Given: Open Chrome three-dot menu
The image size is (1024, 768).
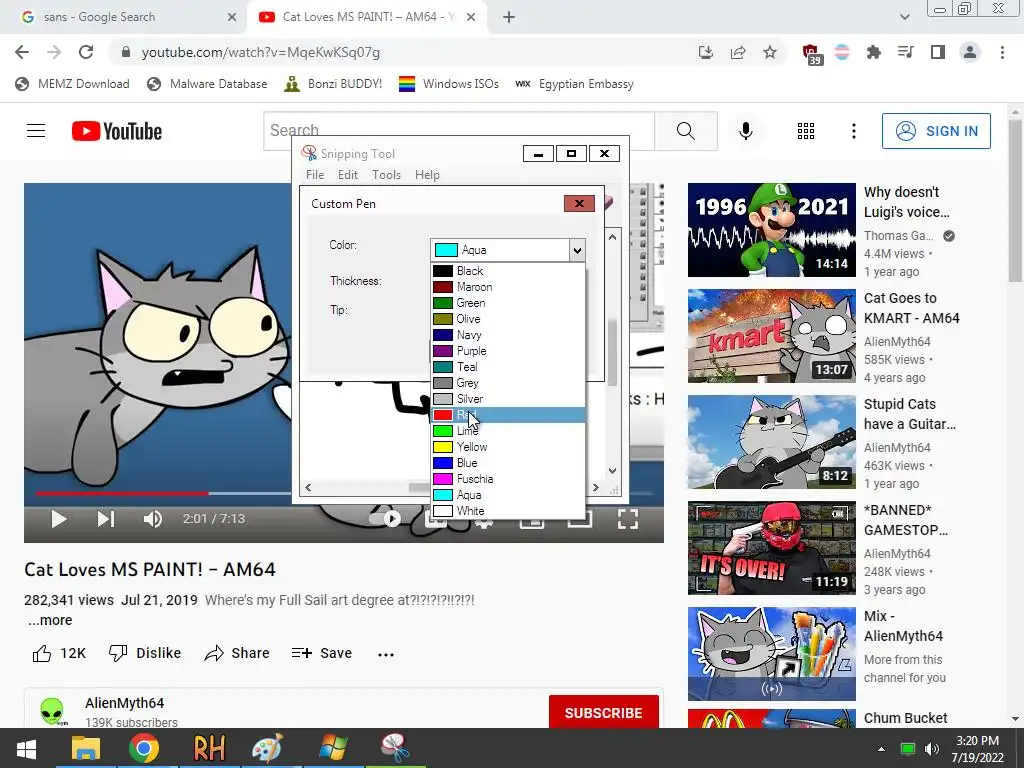Looking at the screenshot, I should (1002, 52).
